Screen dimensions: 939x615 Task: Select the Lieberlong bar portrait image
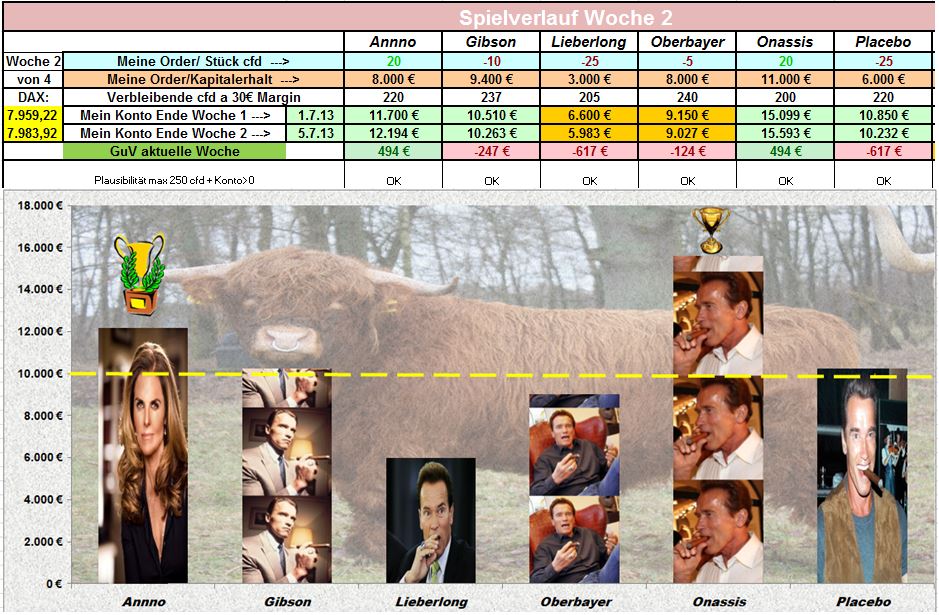pos(431,520)
